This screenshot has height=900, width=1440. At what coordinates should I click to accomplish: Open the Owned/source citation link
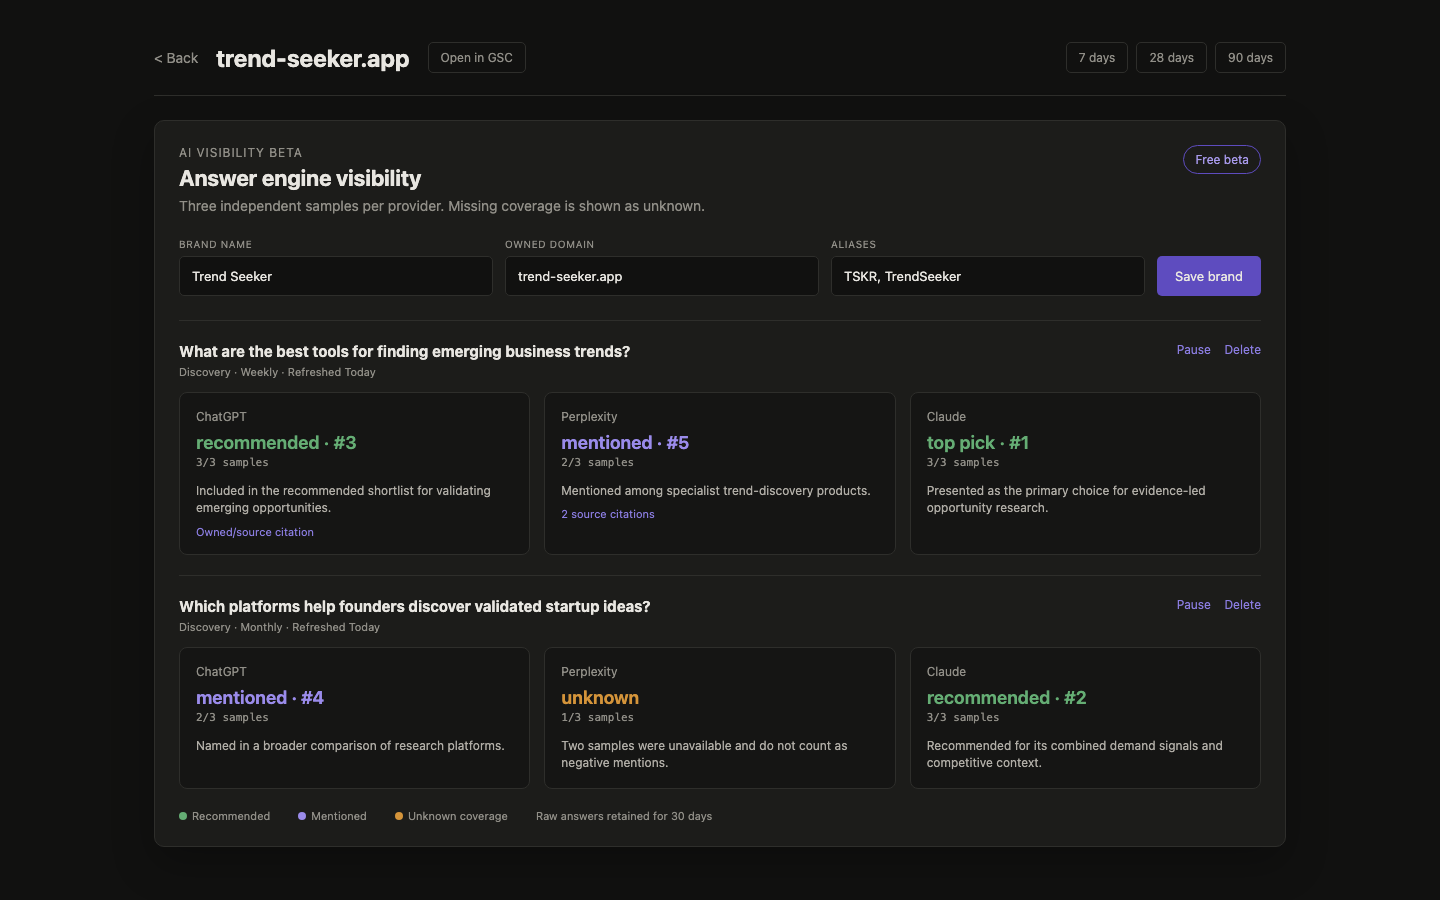[x=255, y=532]
